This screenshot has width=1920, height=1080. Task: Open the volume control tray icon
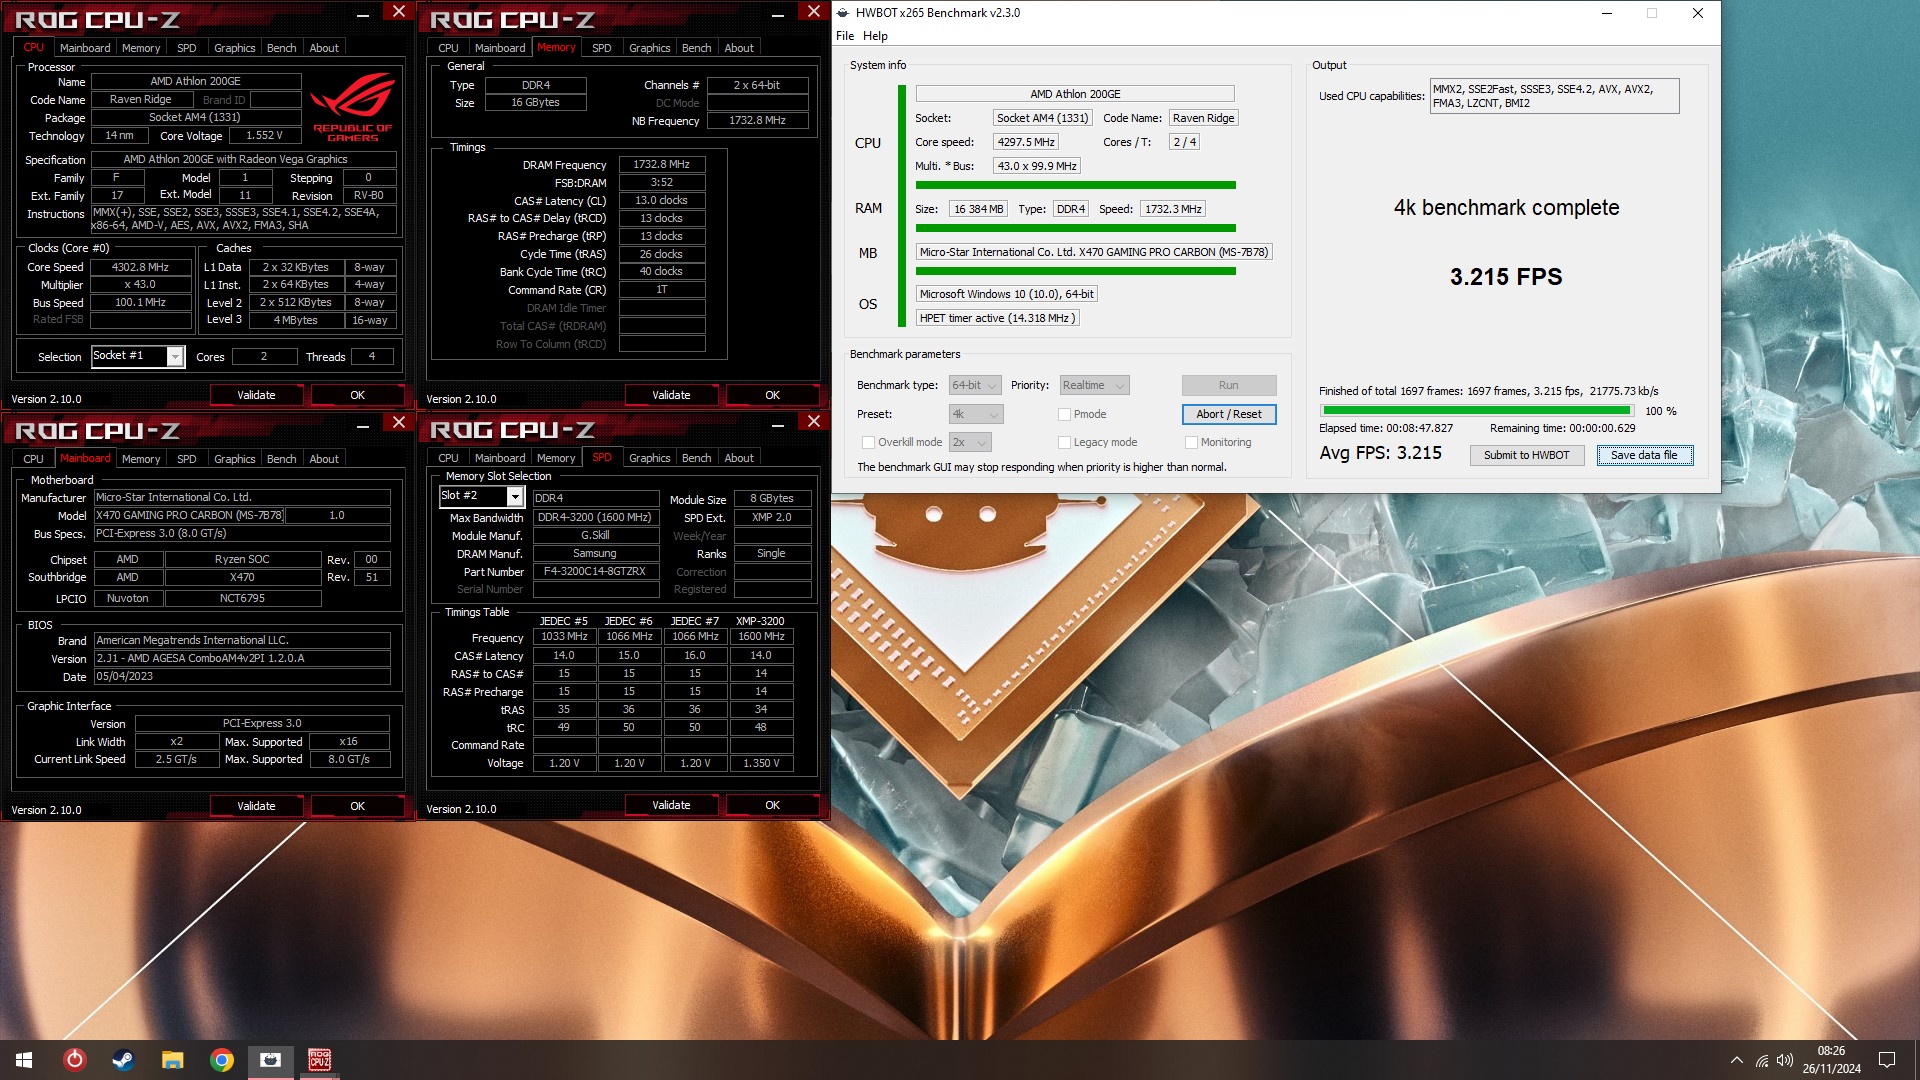(x=1785, y=1060)
